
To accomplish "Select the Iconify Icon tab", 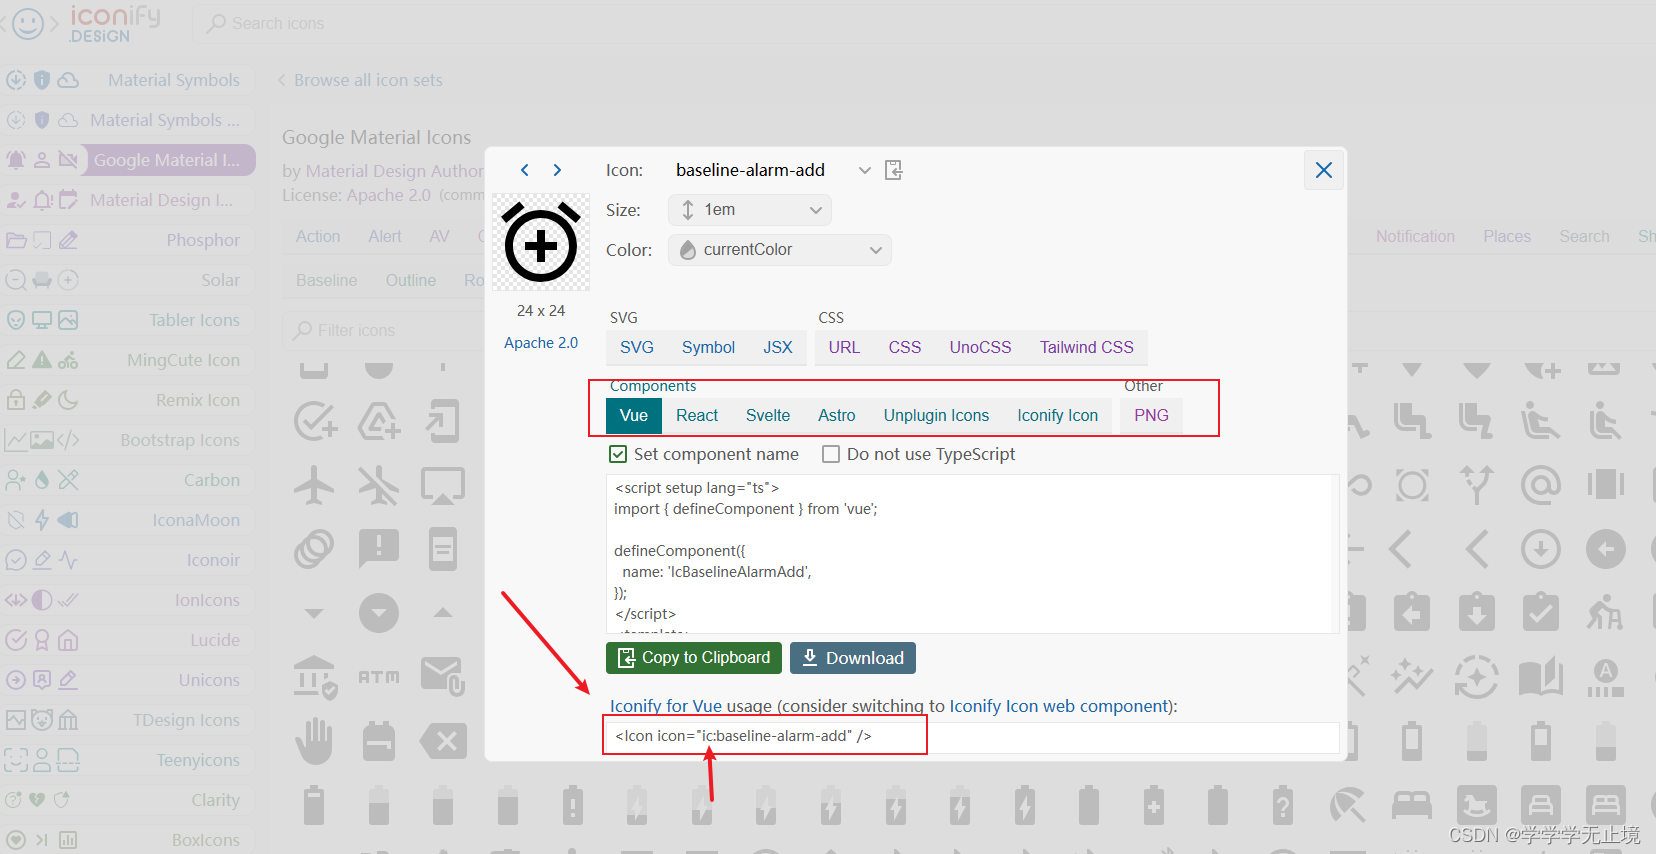I will (x=1057, y=415).
